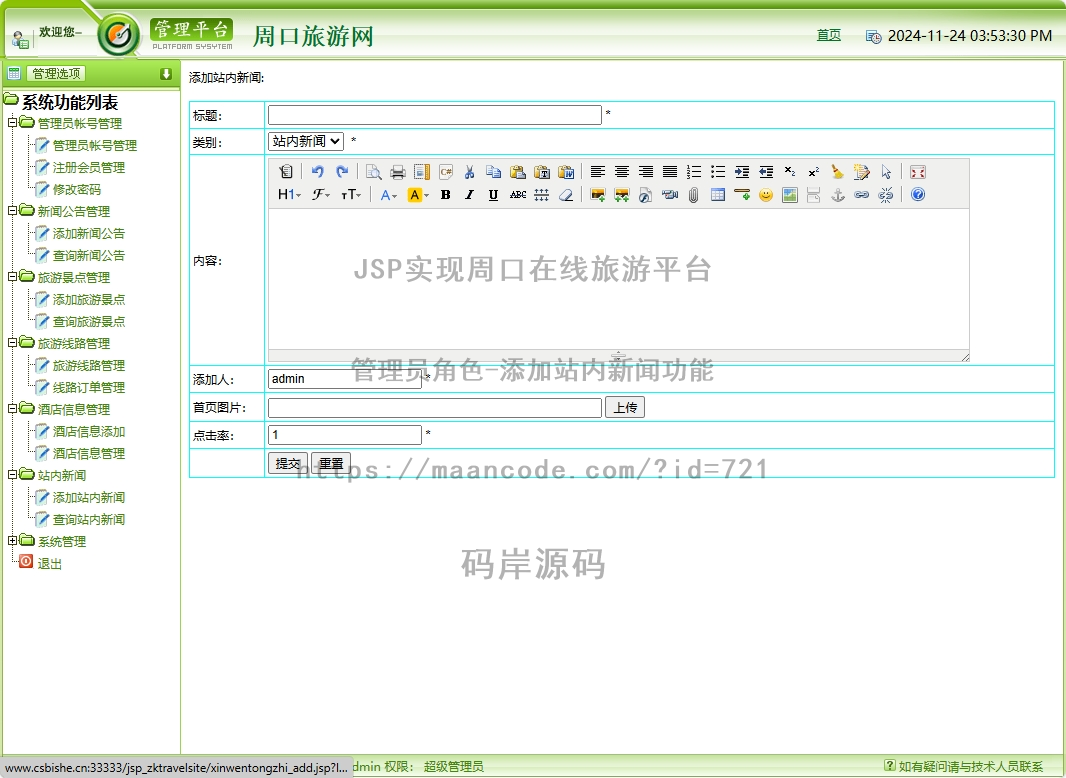The image size is (1066, 778).
Task: Justify text fully
Action: pos(670,172)
